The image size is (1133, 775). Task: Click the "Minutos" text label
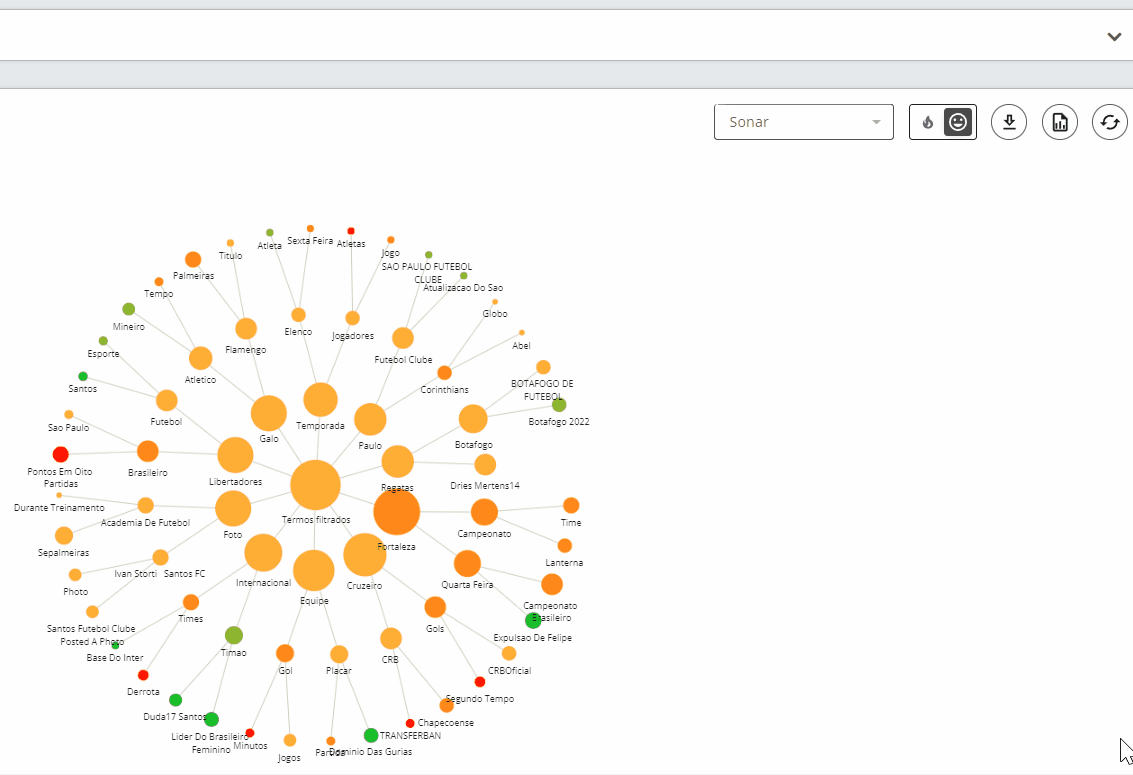click(x=250, y=746)
